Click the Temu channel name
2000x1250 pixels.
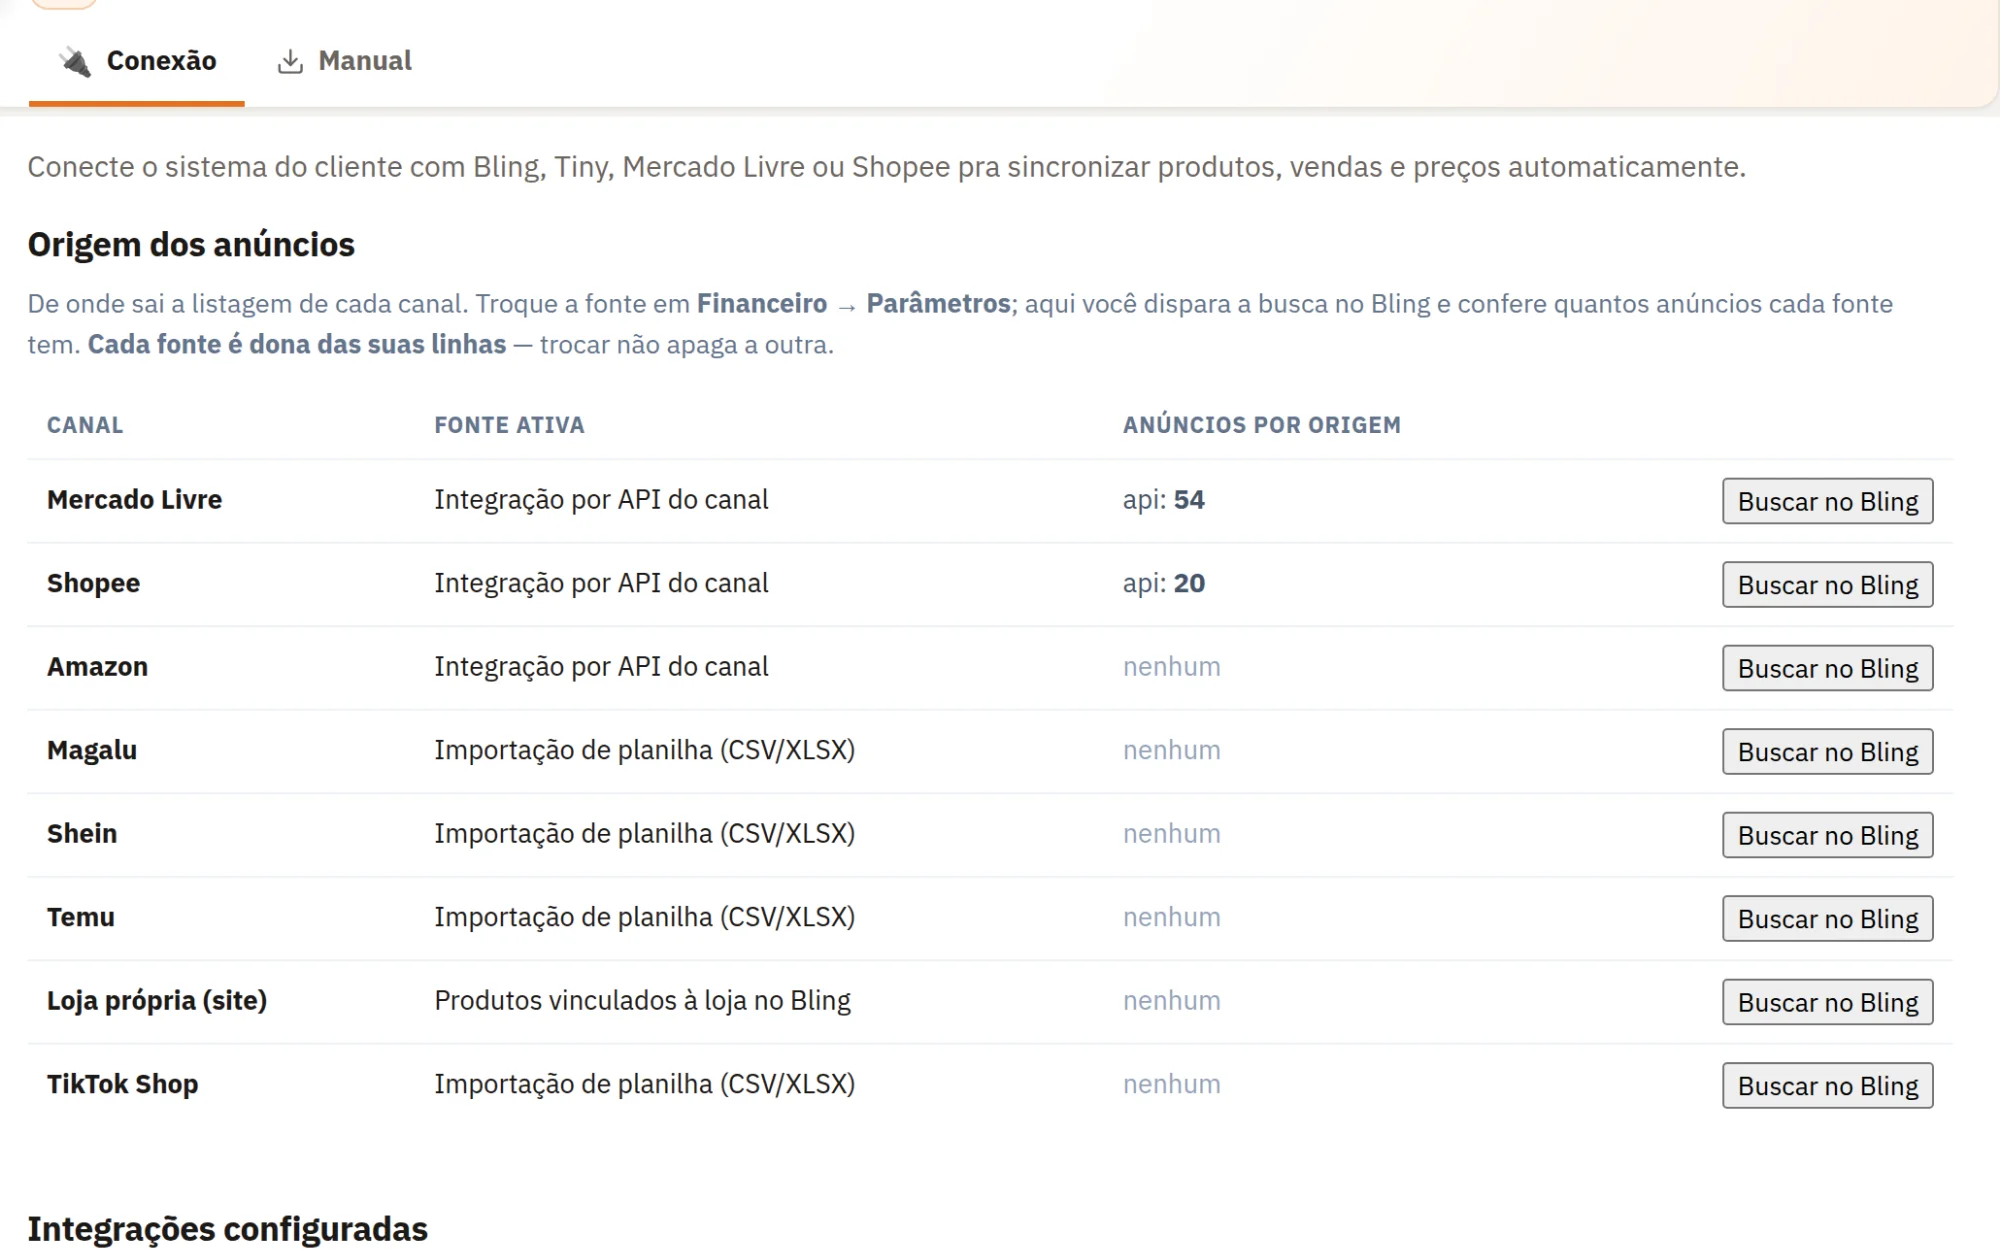coord(81,917)
